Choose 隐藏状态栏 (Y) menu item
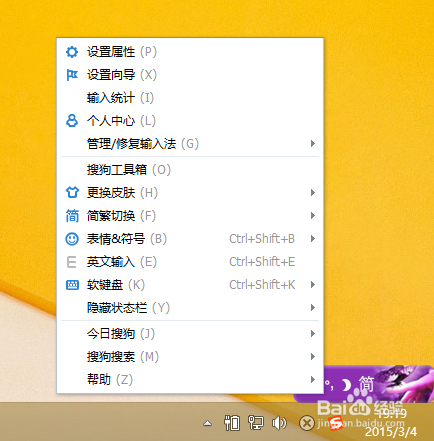This screenshot has width=434, height=441. click(x=190, y=308)
